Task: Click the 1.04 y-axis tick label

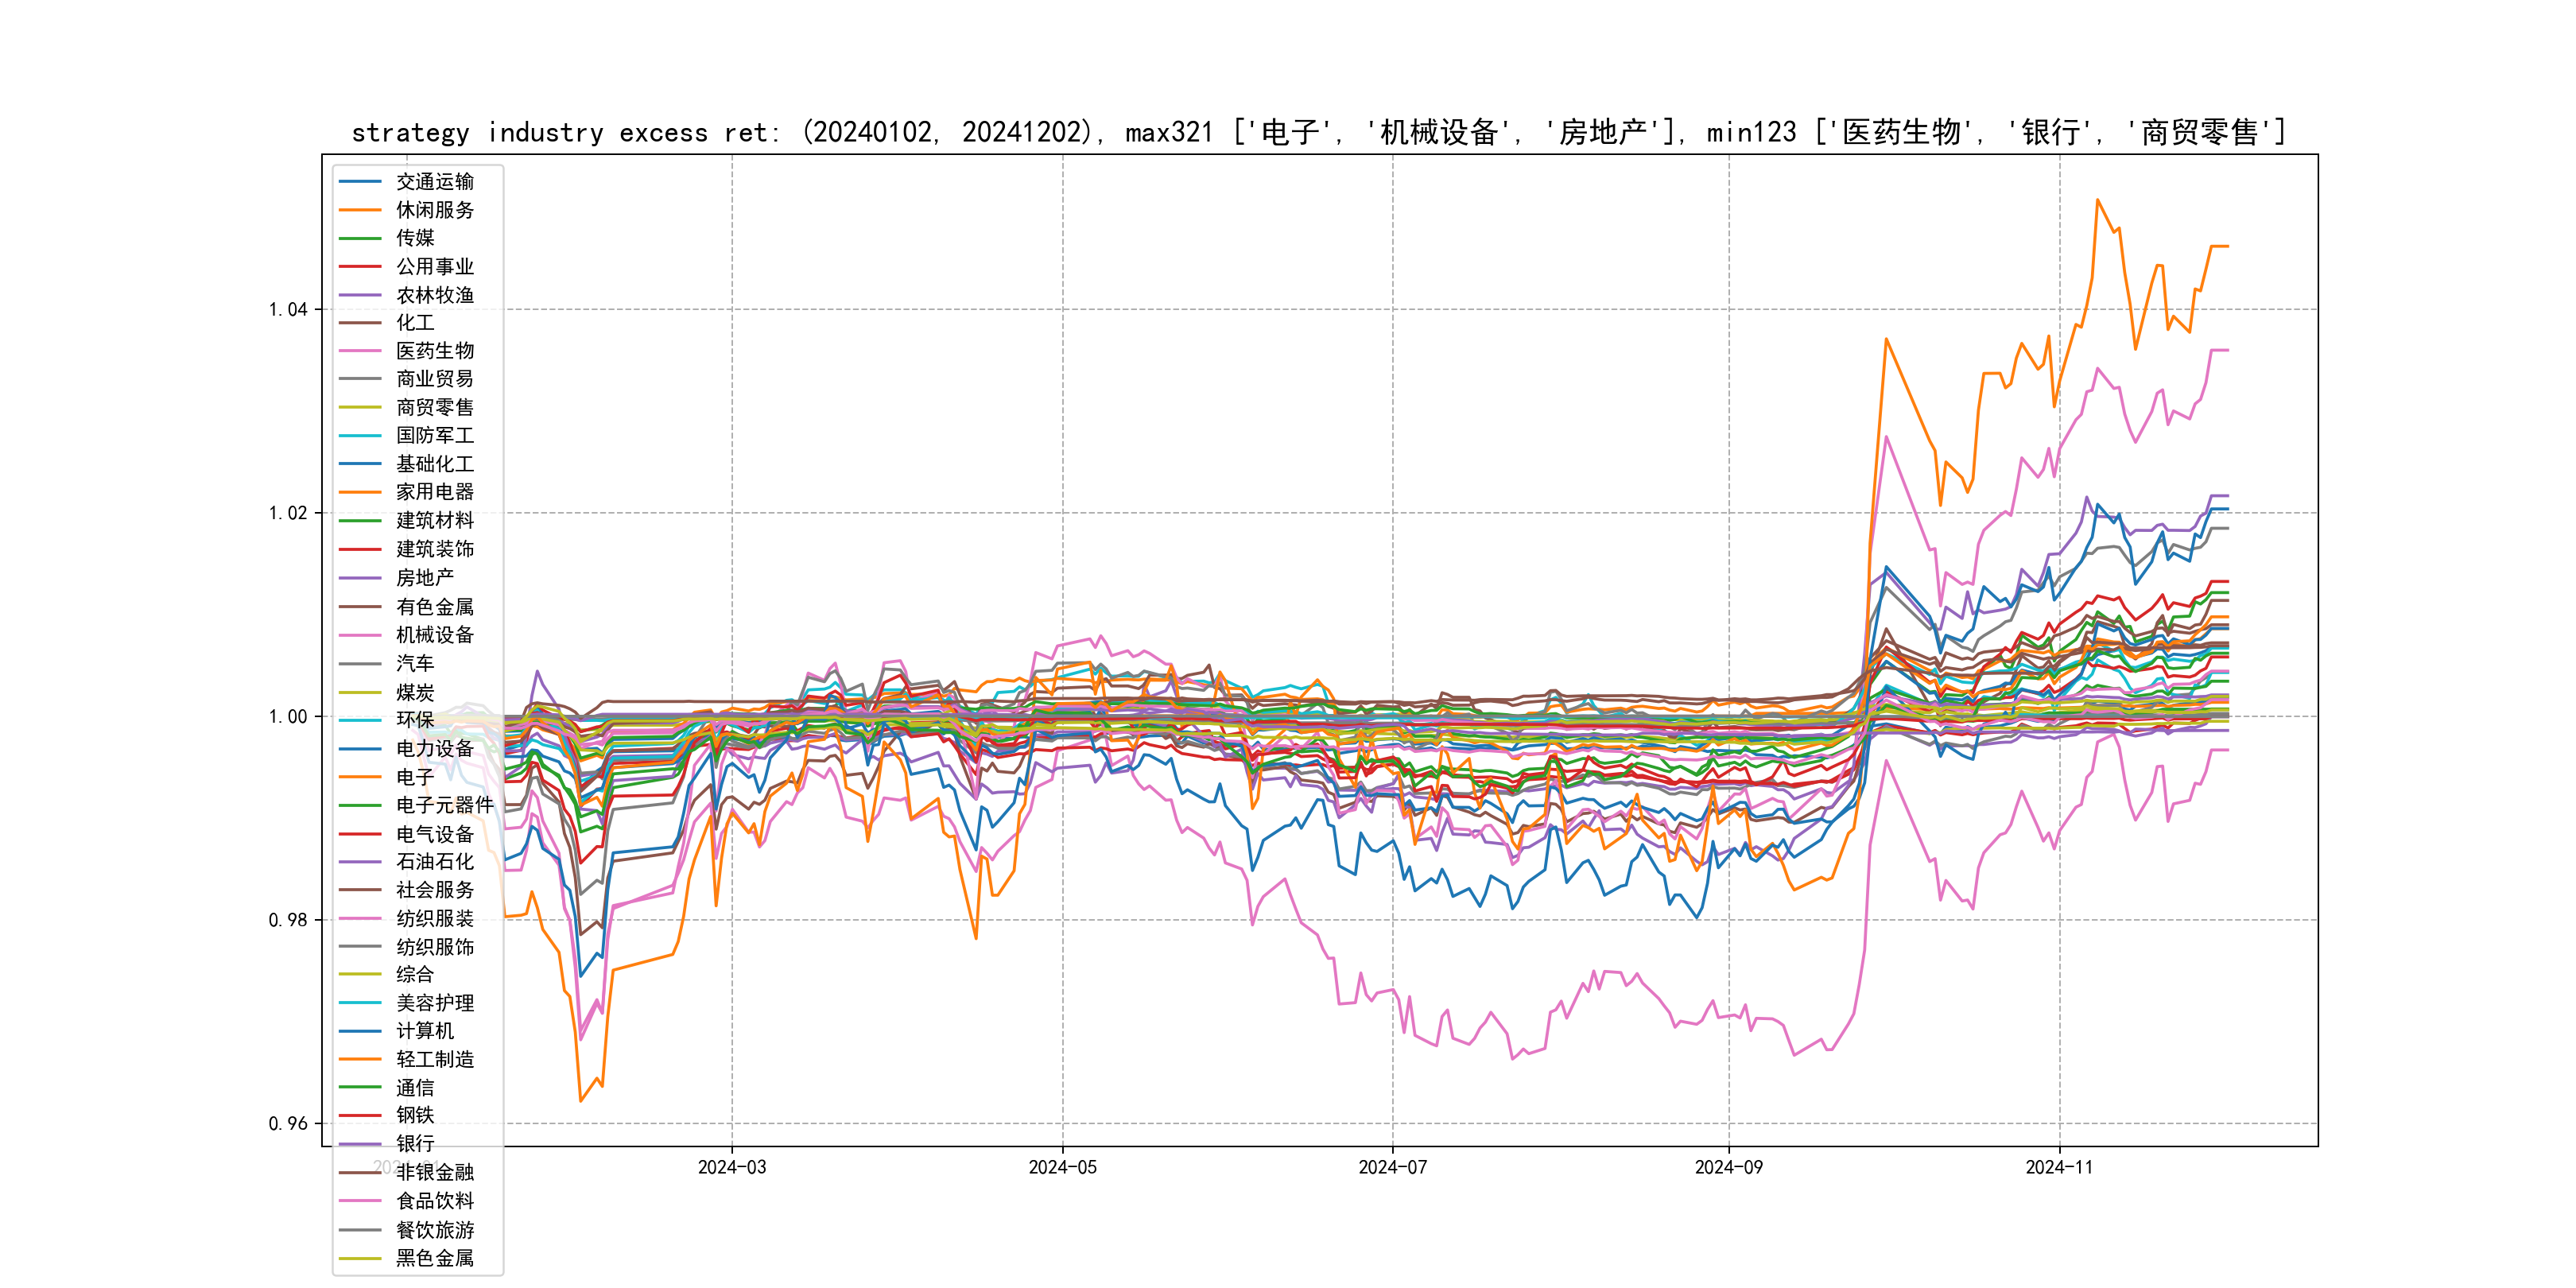Action: point(288,309)
